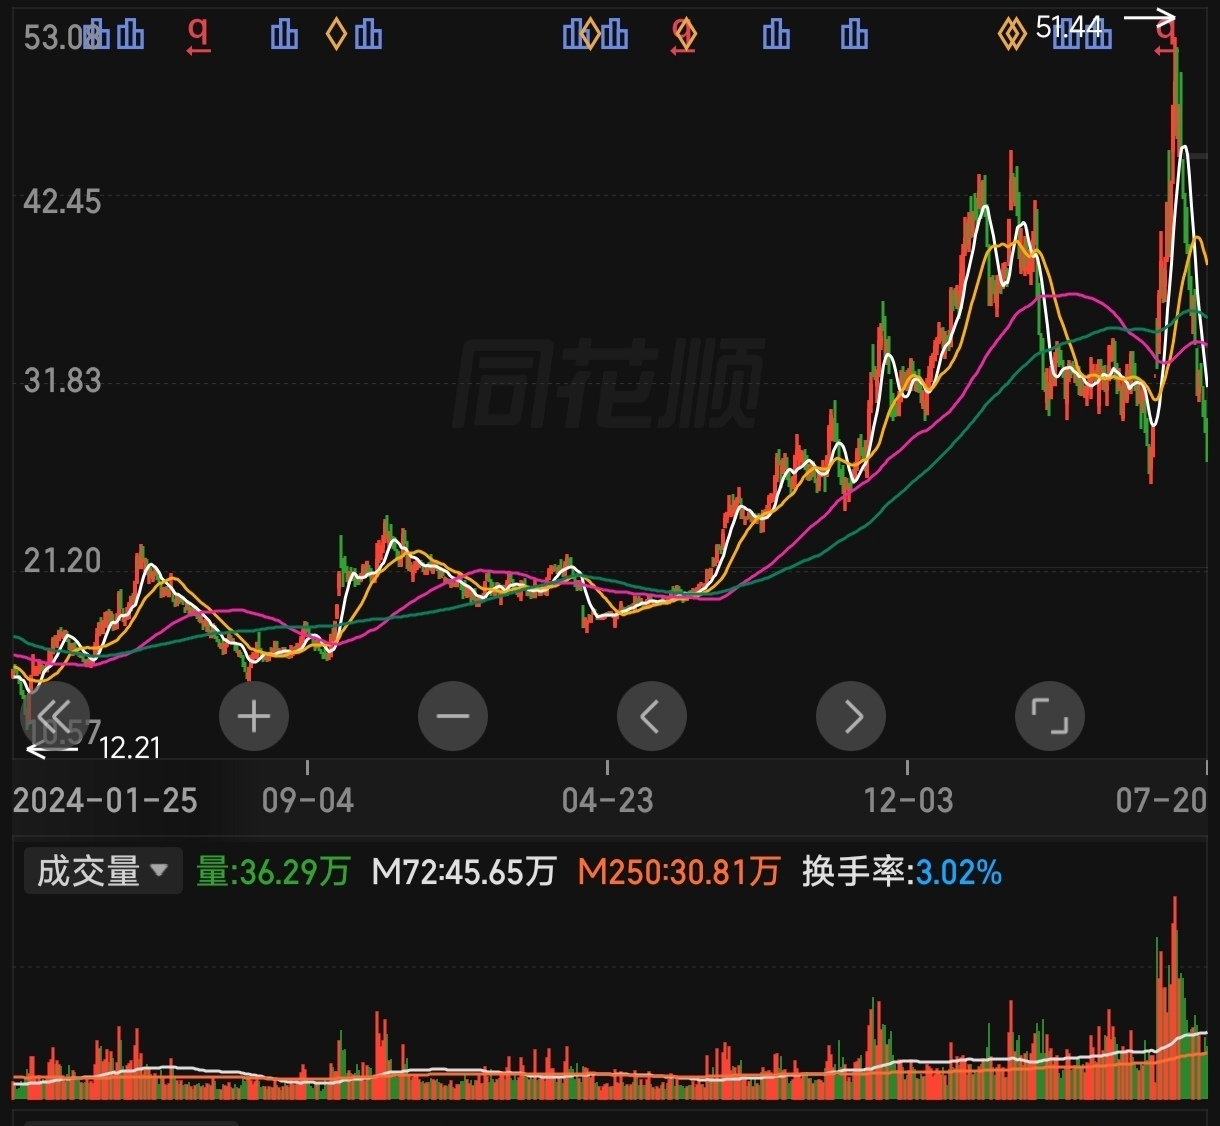This screenshot has height=1126, width=1220.
Task: Open the 成交量 indicator dropdown
Action: click(103, 871)
